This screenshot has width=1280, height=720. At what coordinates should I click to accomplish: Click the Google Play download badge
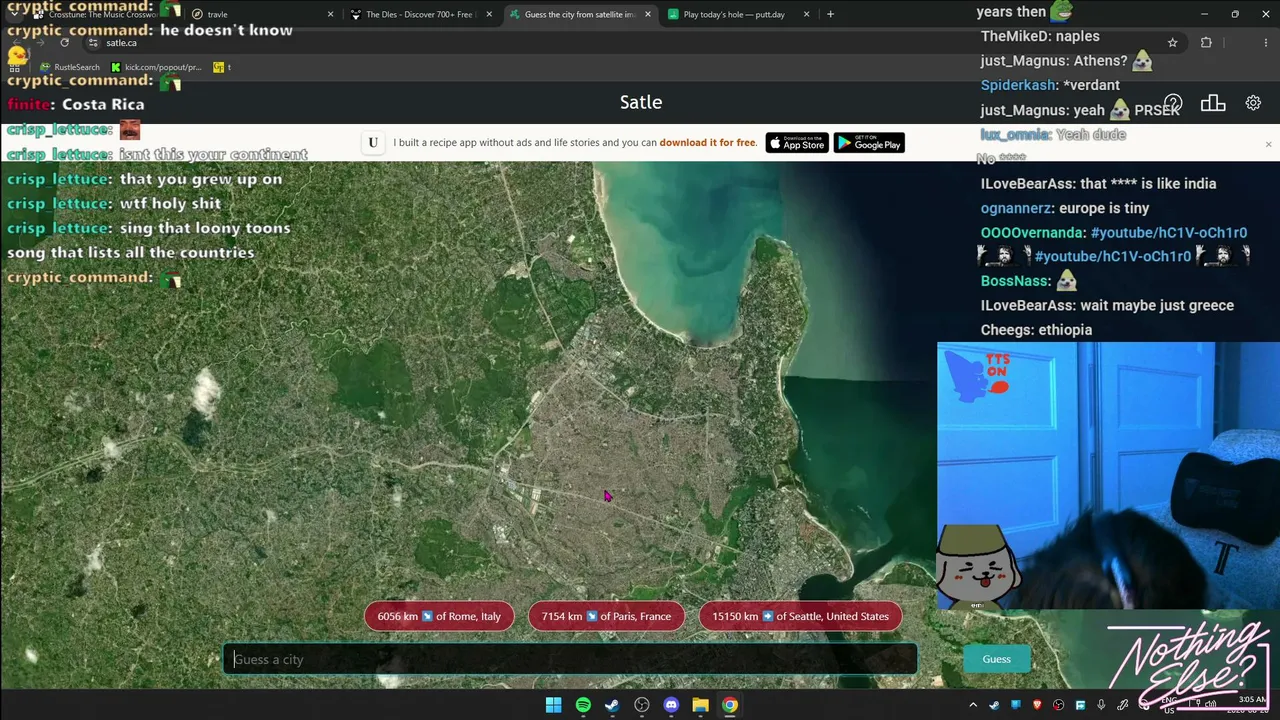[869, 143]
